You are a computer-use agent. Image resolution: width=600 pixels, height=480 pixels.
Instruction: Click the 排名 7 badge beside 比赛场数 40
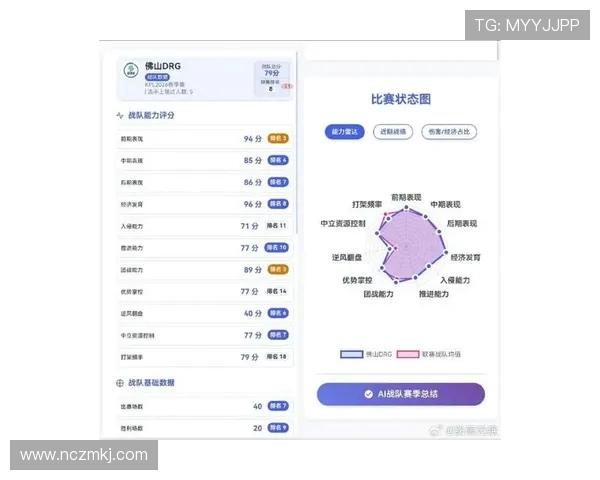(278, 406)
